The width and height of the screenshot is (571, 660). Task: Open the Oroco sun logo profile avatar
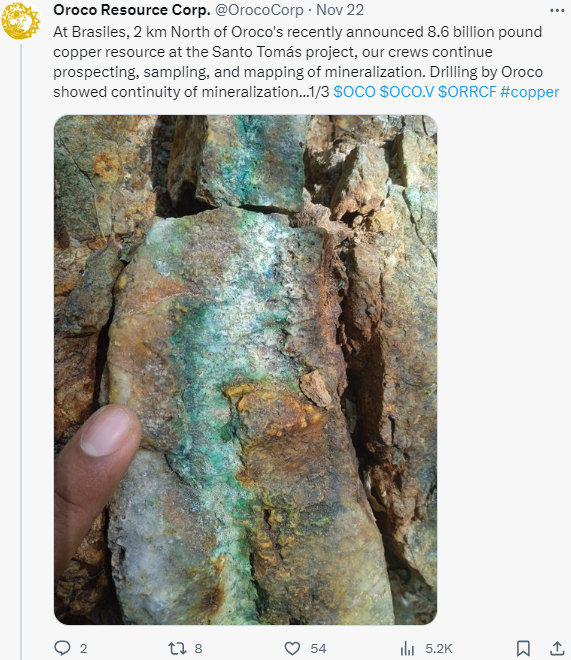click(20, 19)
